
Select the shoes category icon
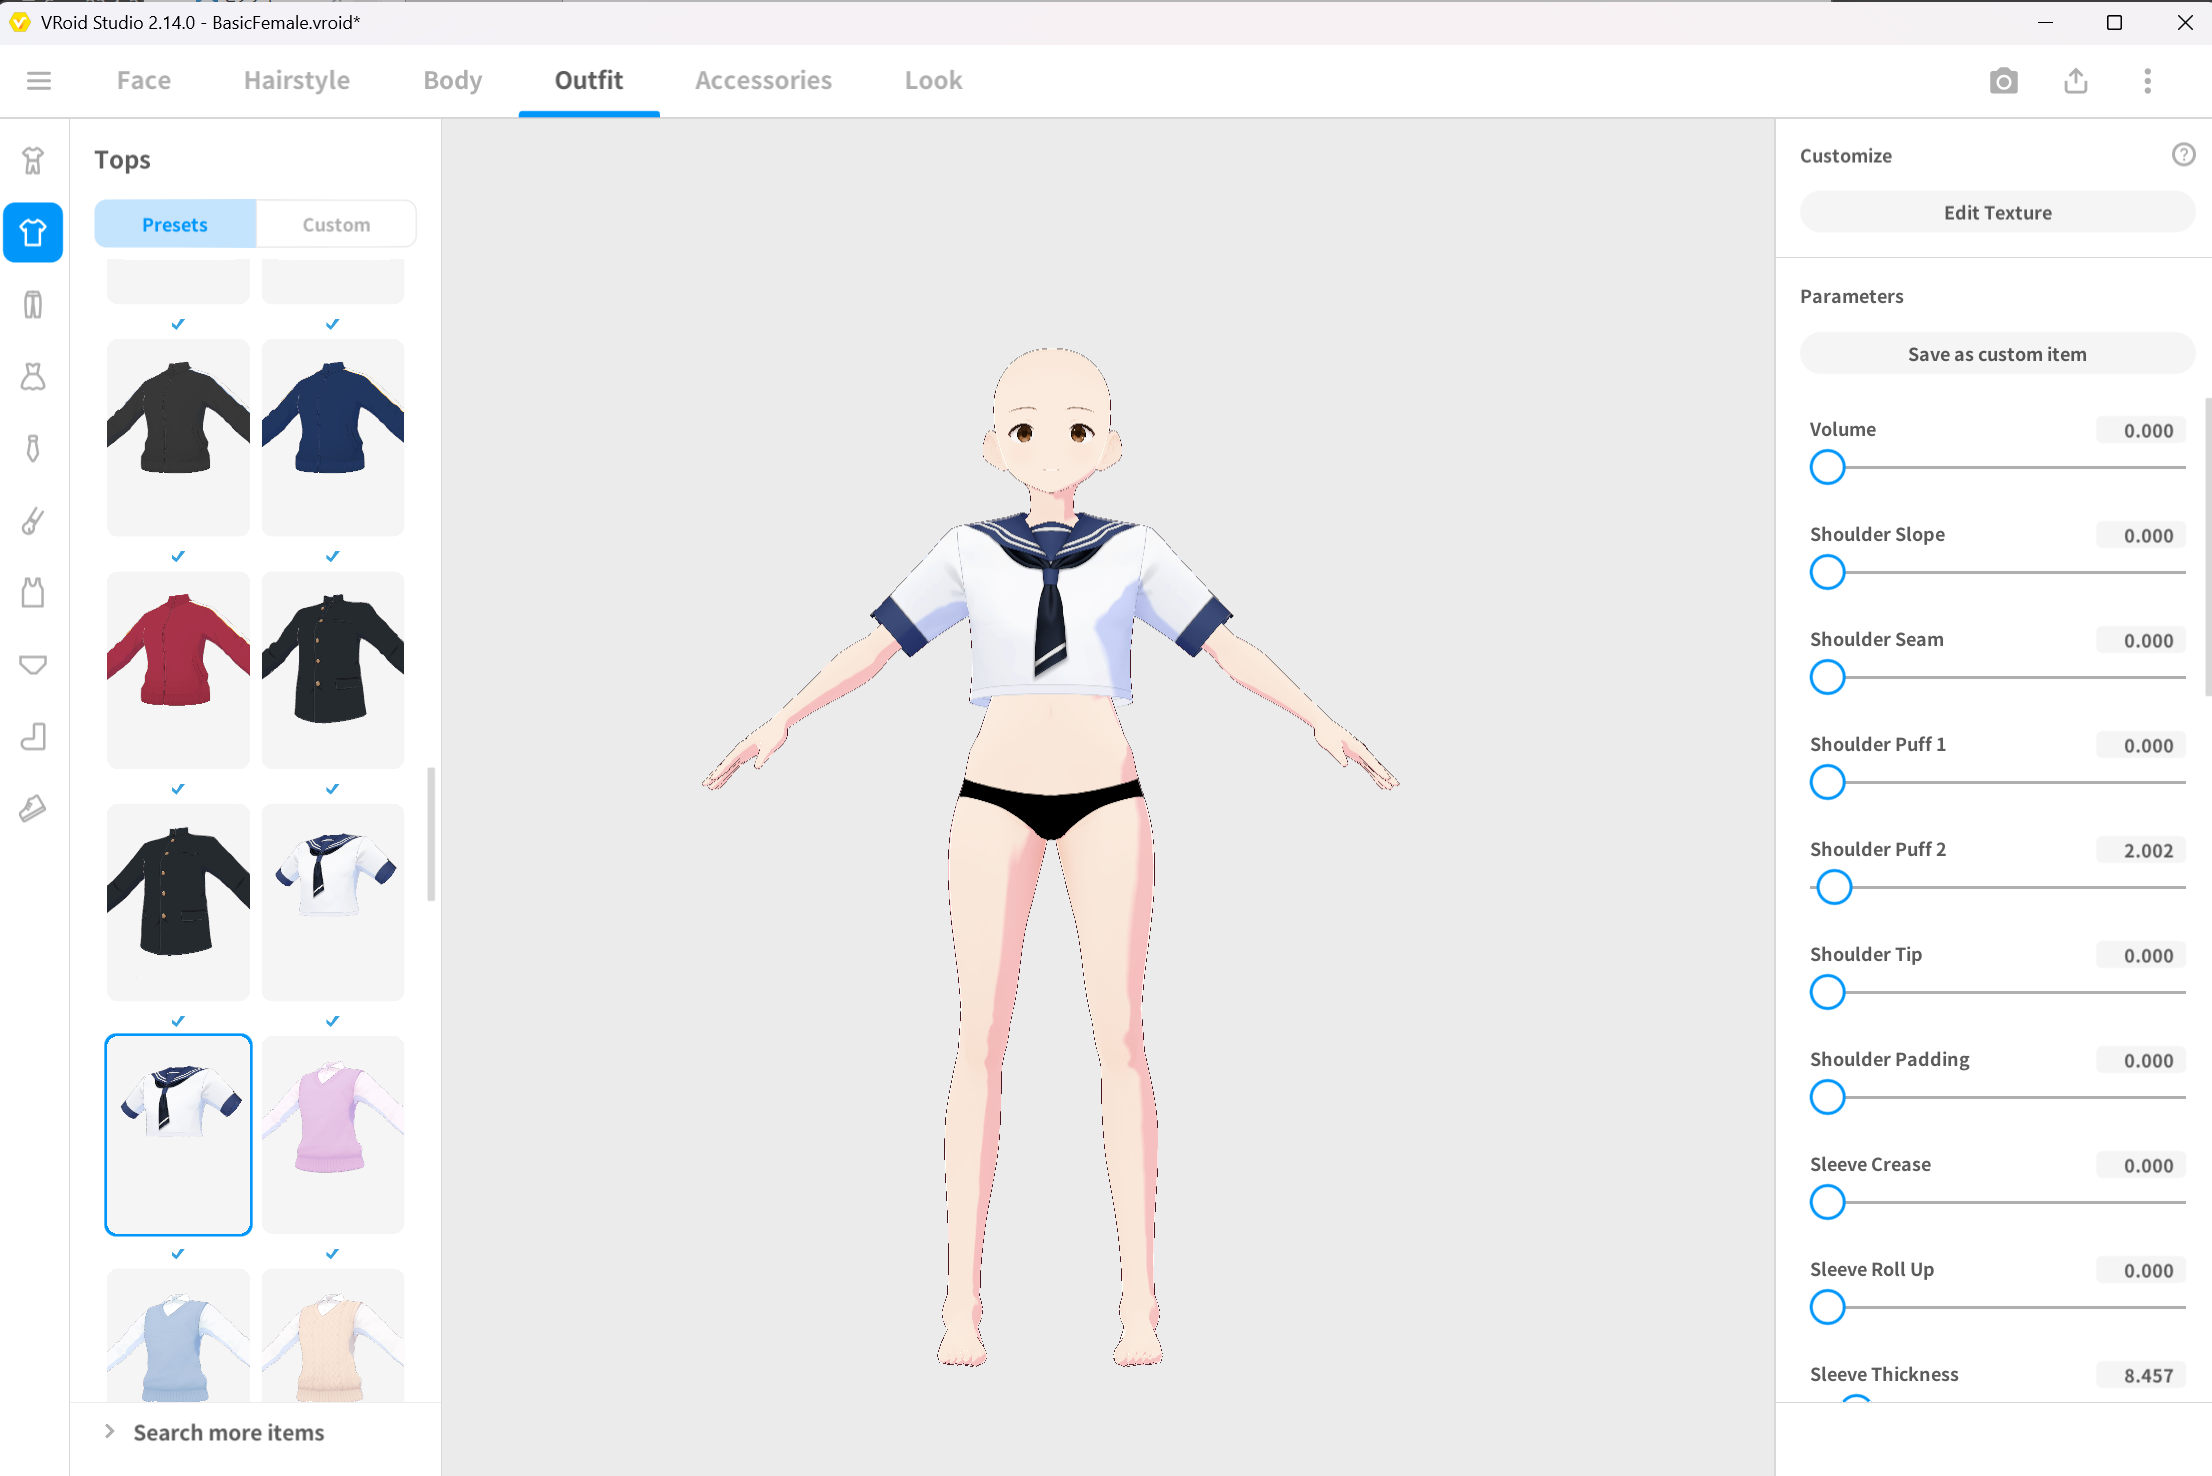pos(33,808)
